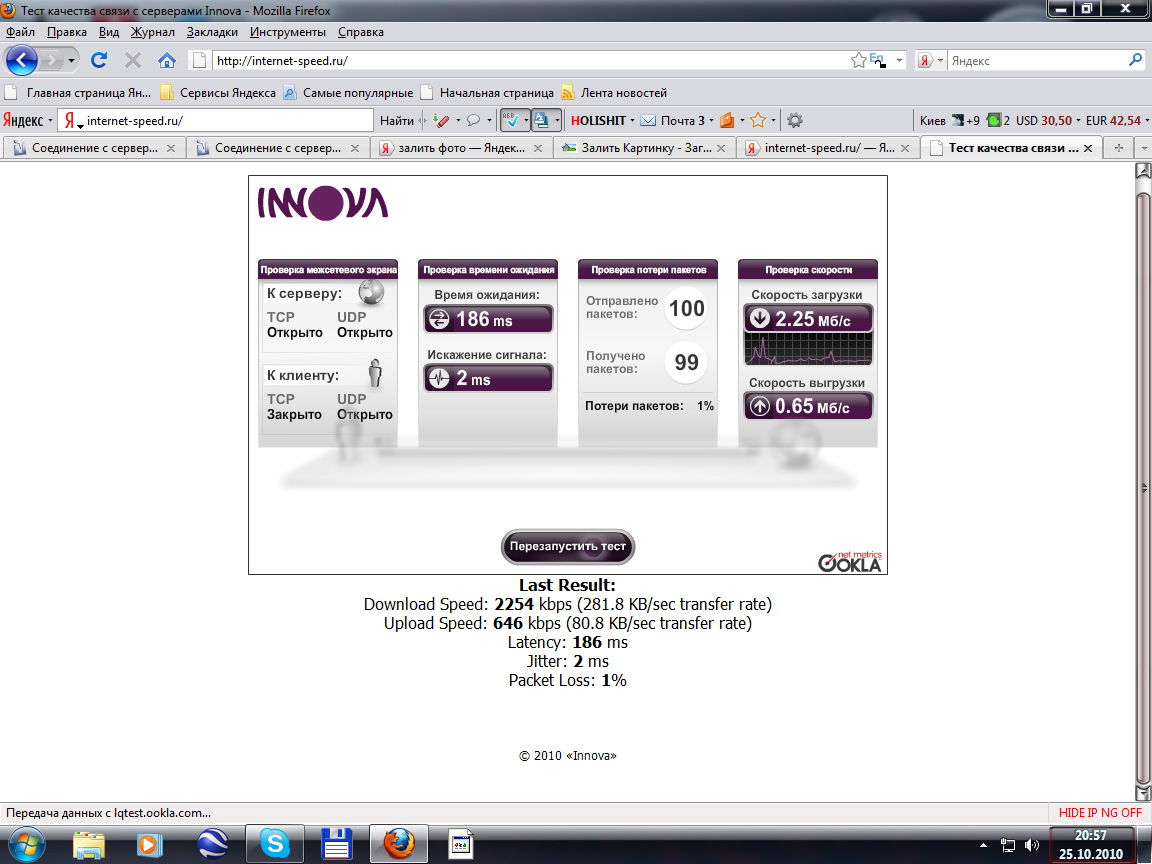The height and width of the screenshot is (864, 1152).
Task: Click the Yandex bookmarks star icon
Action: pos(758,120)
